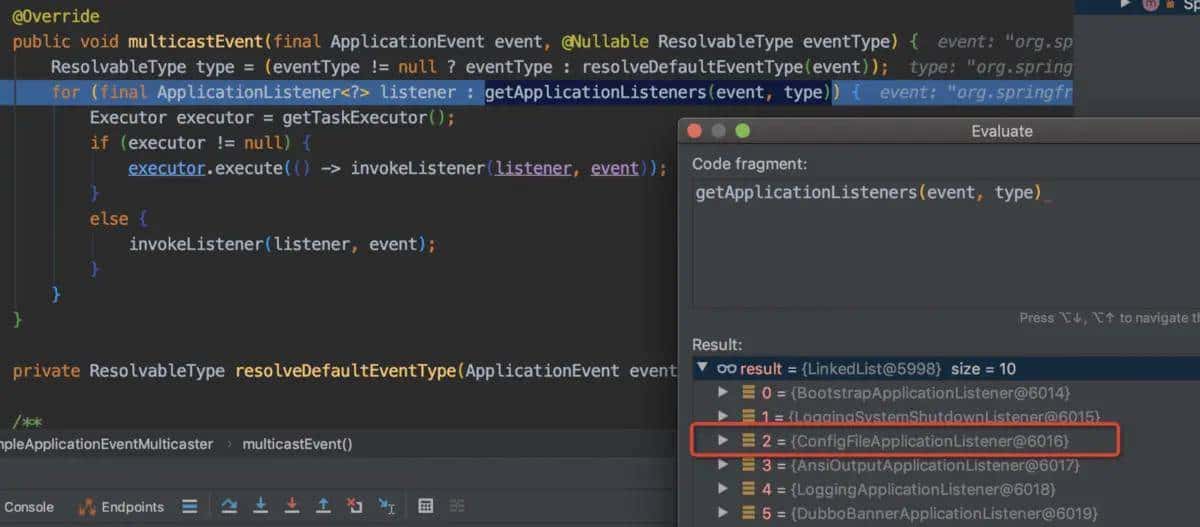Switch to the Console tab

click(29, 507)
